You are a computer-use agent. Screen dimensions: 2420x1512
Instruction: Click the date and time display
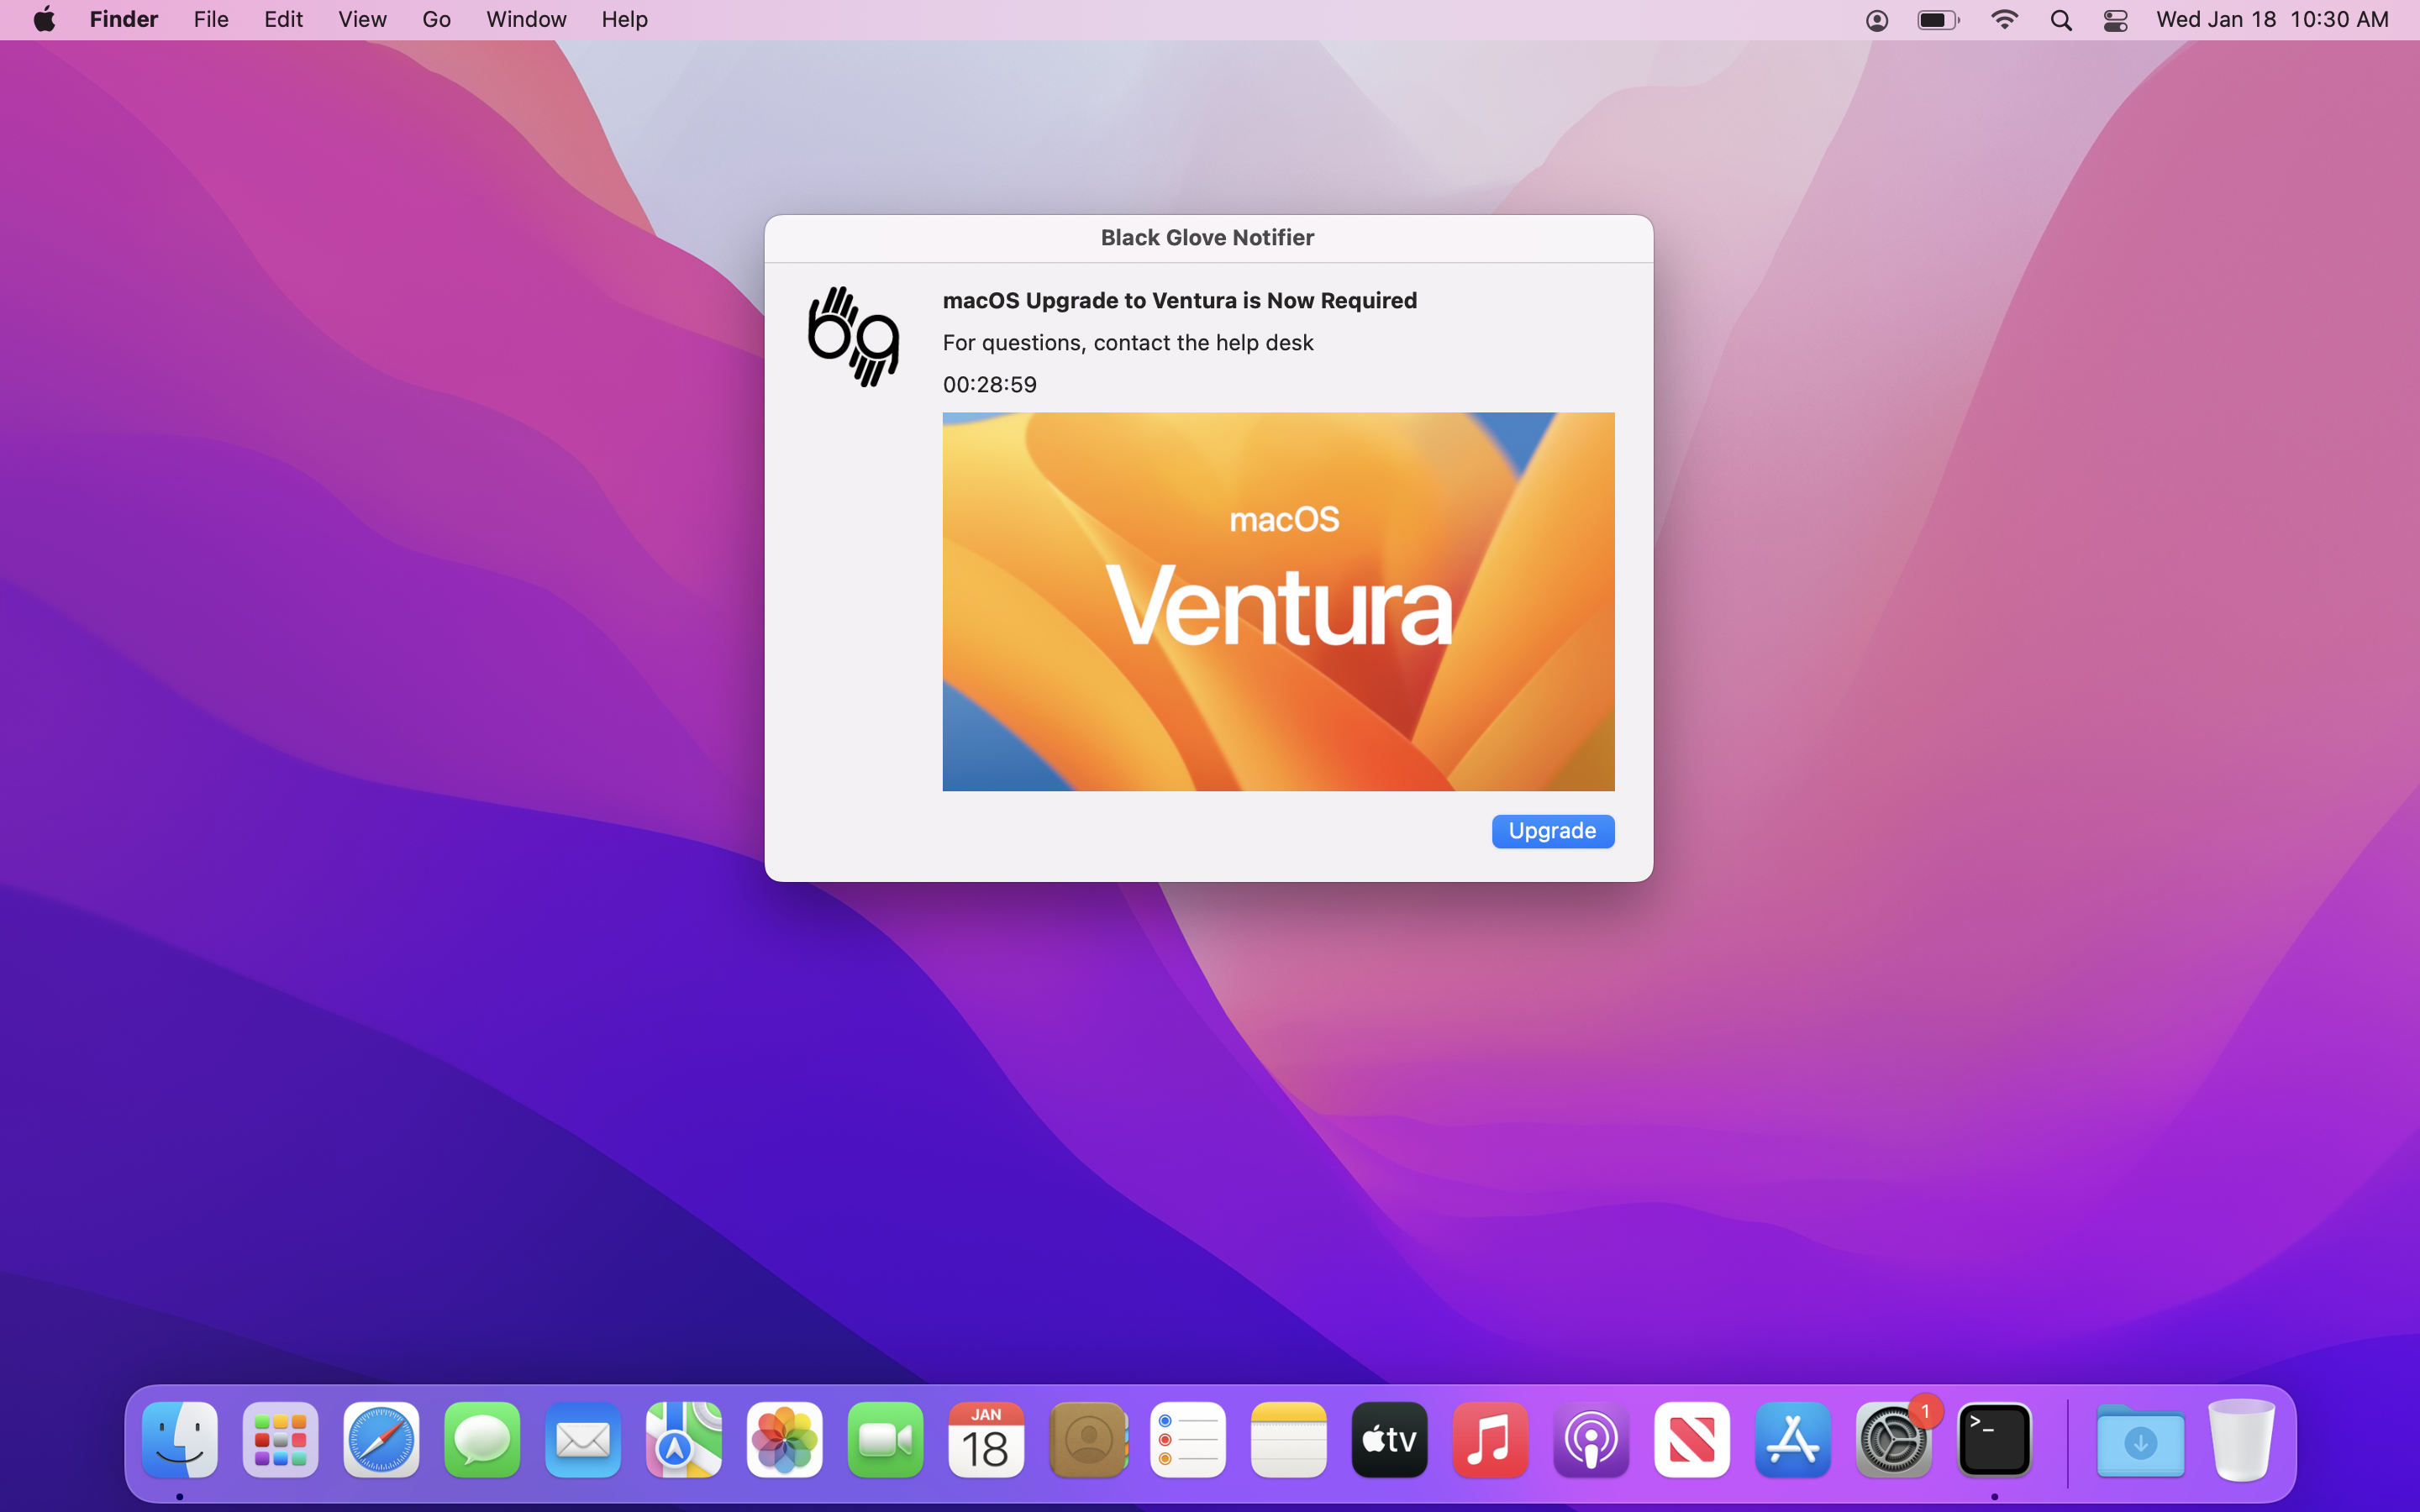(x=2272, y=20)
